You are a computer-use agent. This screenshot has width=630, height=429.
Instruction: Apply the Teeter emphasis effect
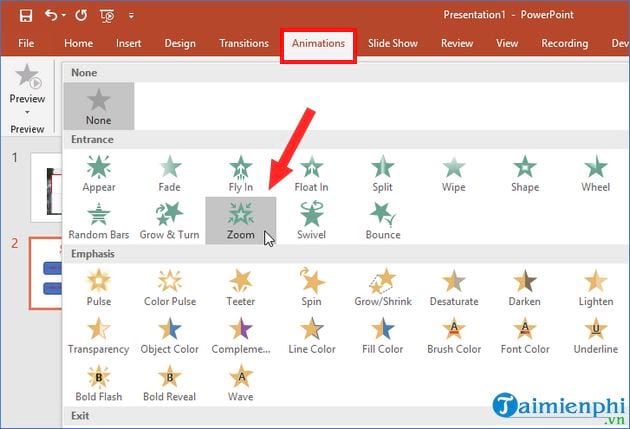241,287
